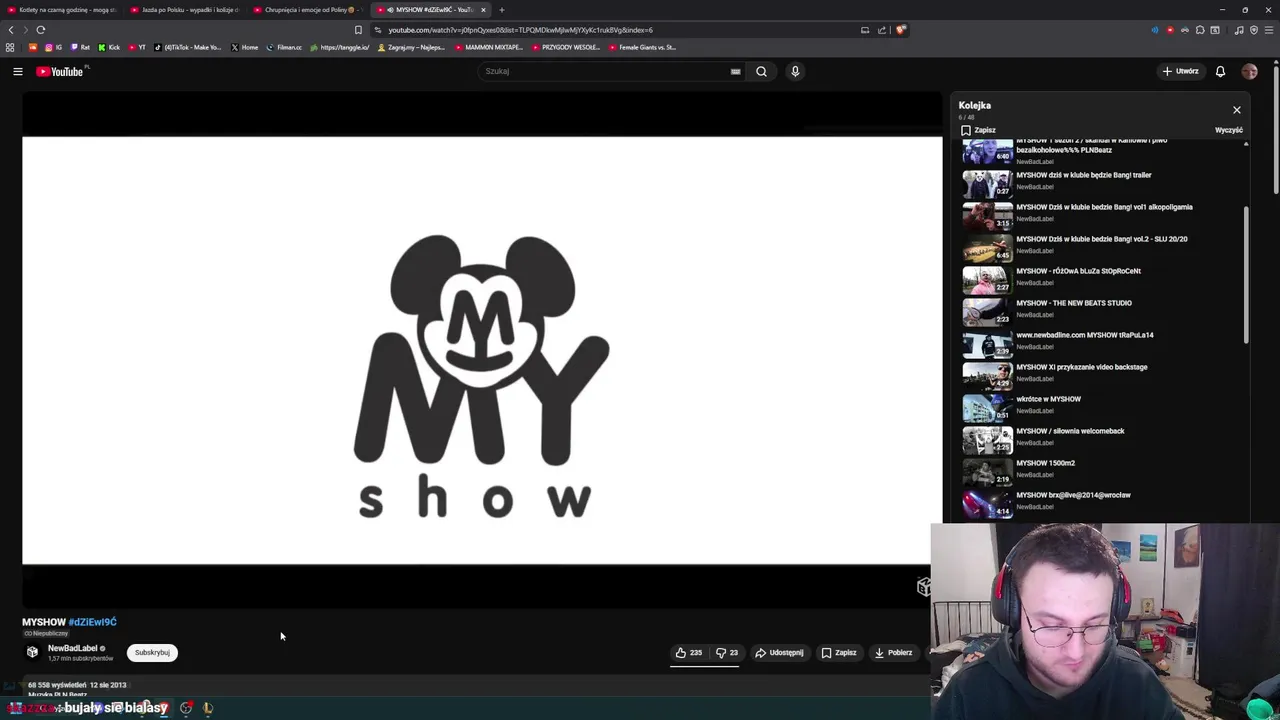Click the MYSHOW video player area

tap(482, 350)
